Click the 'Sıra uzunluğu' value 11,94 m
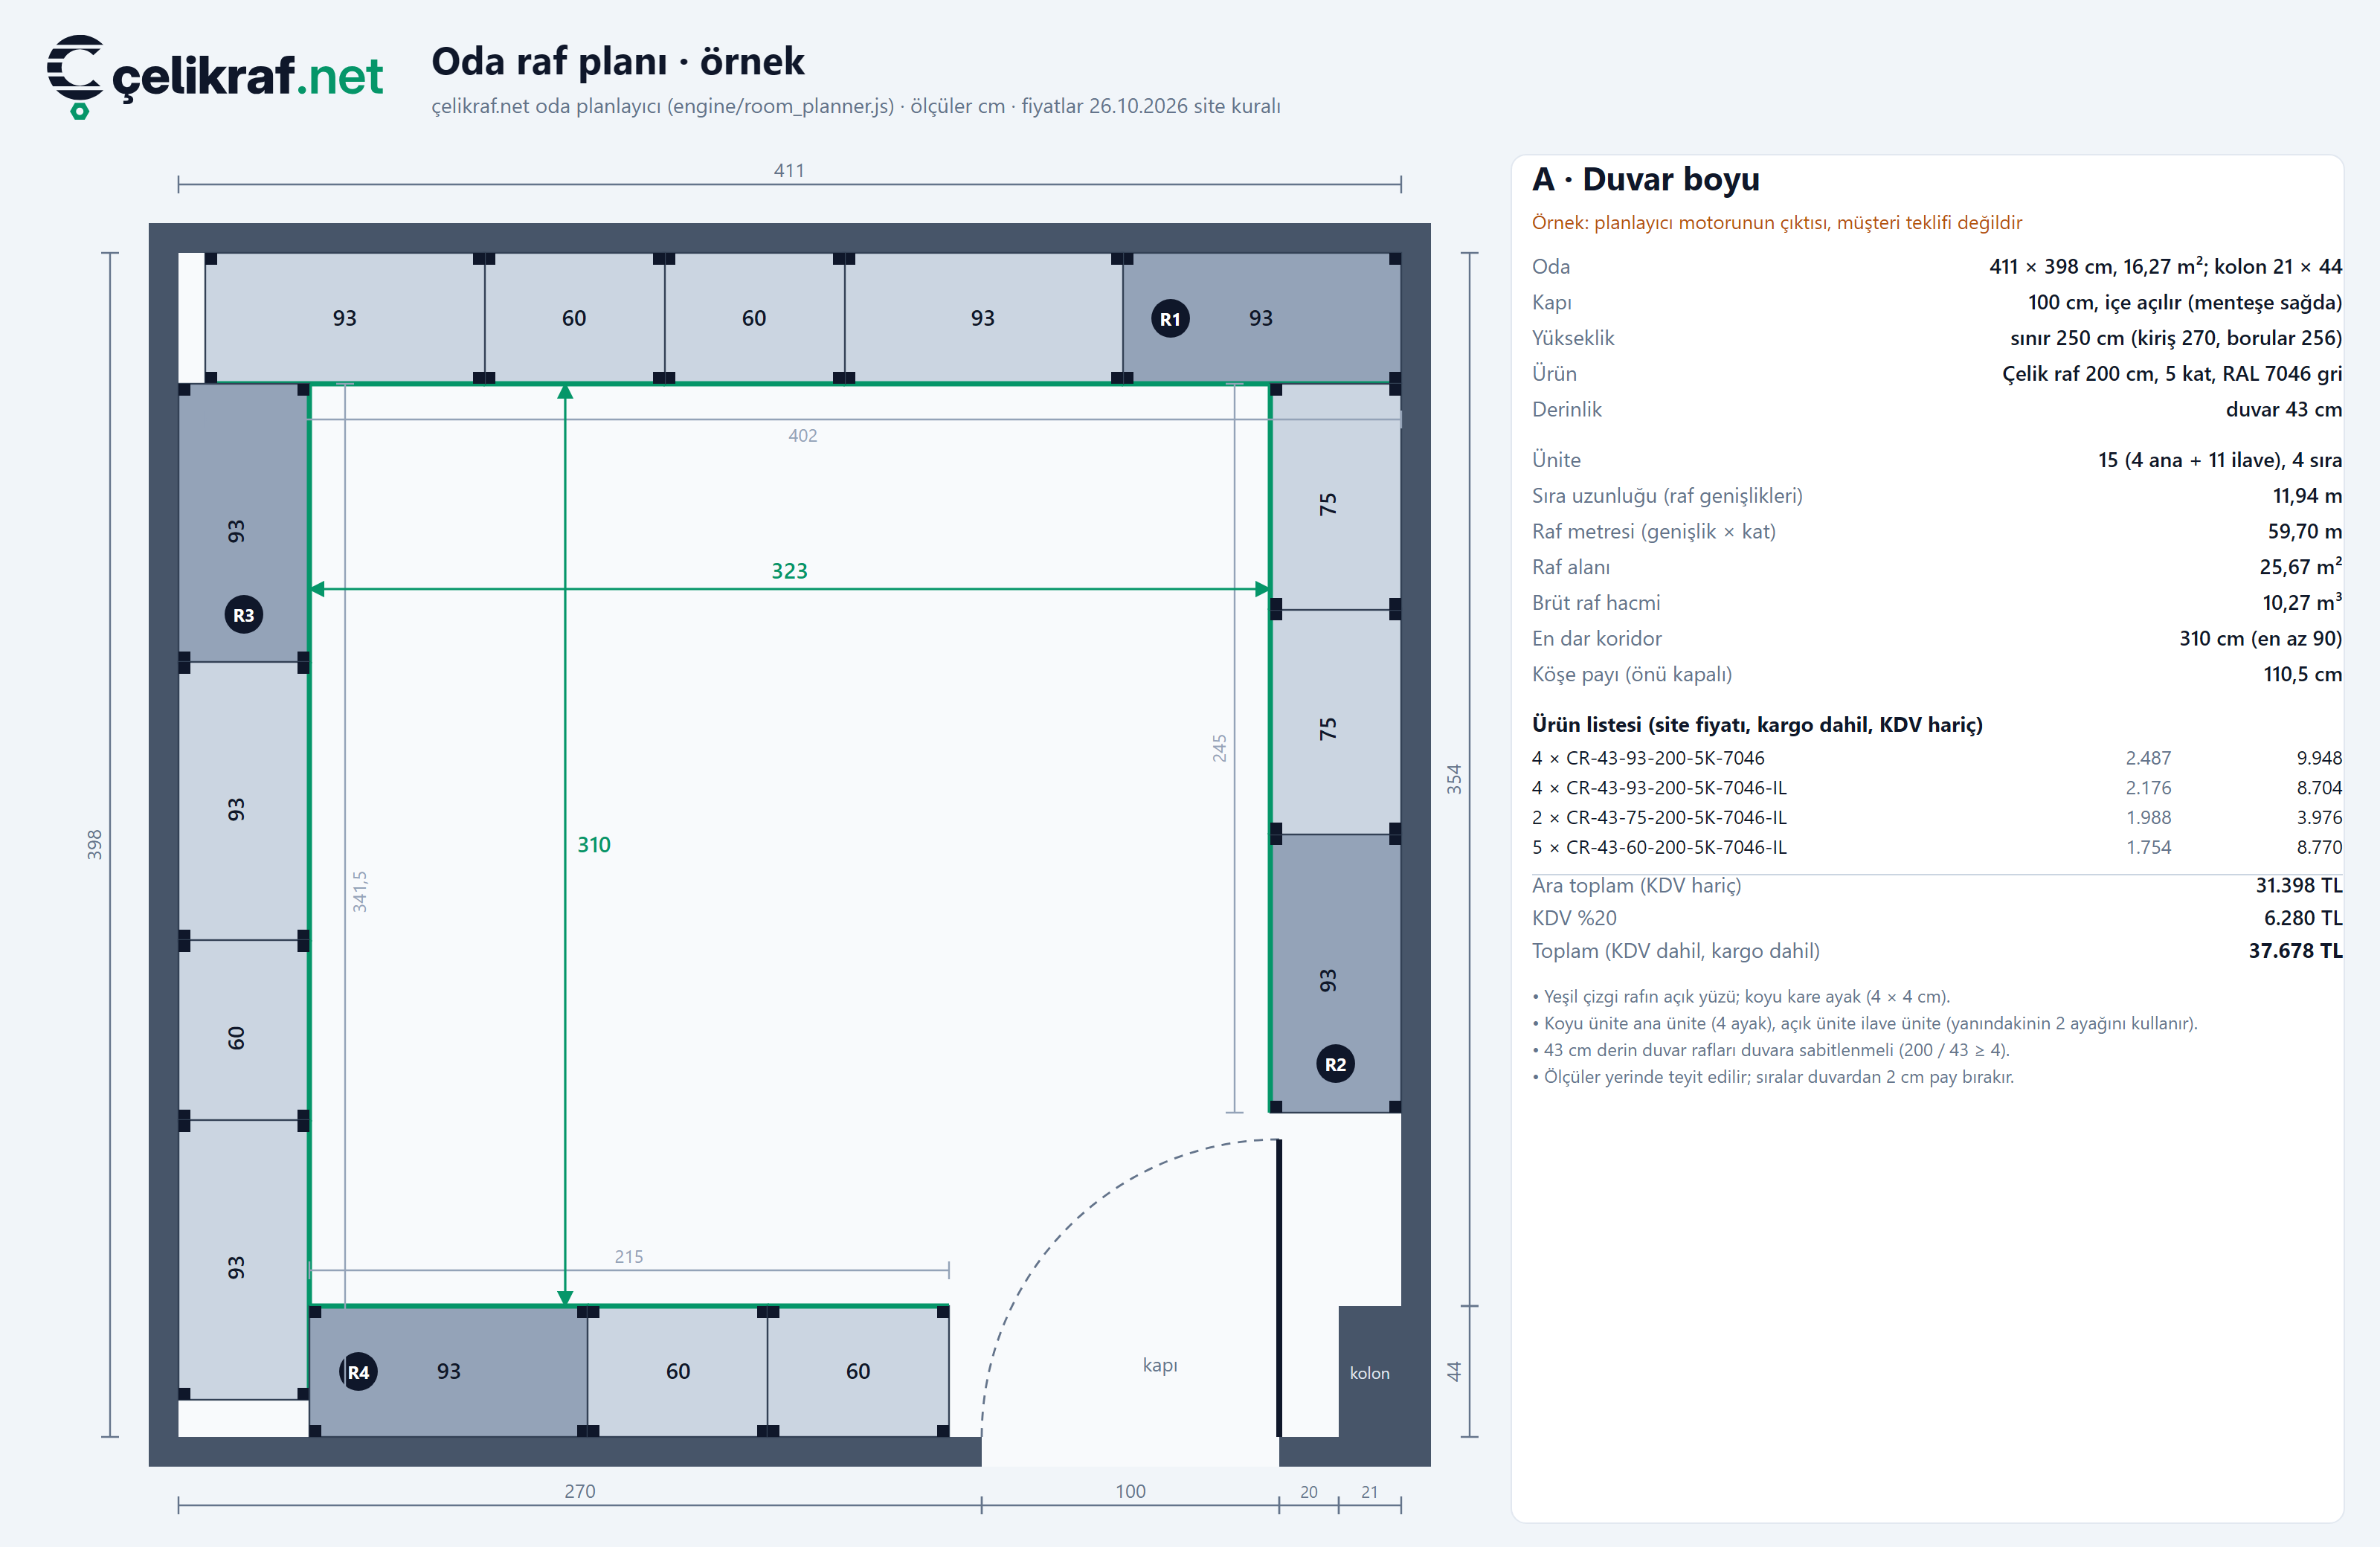This screenshot has width=2380, height=1547. 2307,495
